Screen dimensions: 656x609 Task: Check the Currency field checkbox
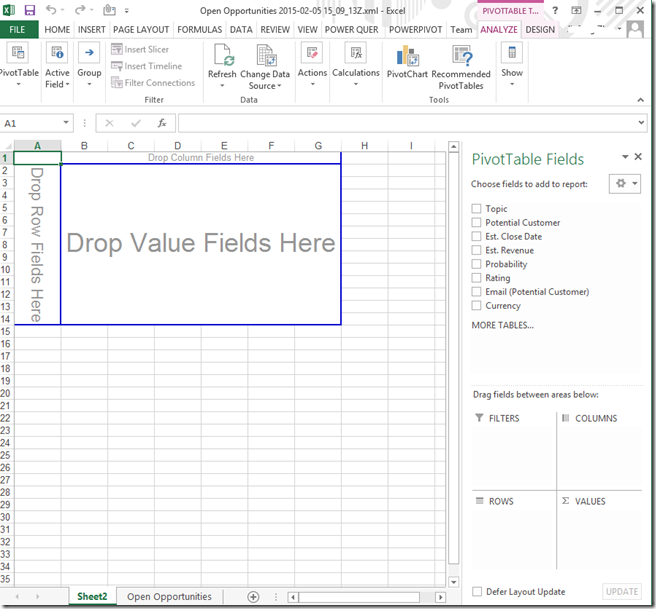click(x=476, y=305)
